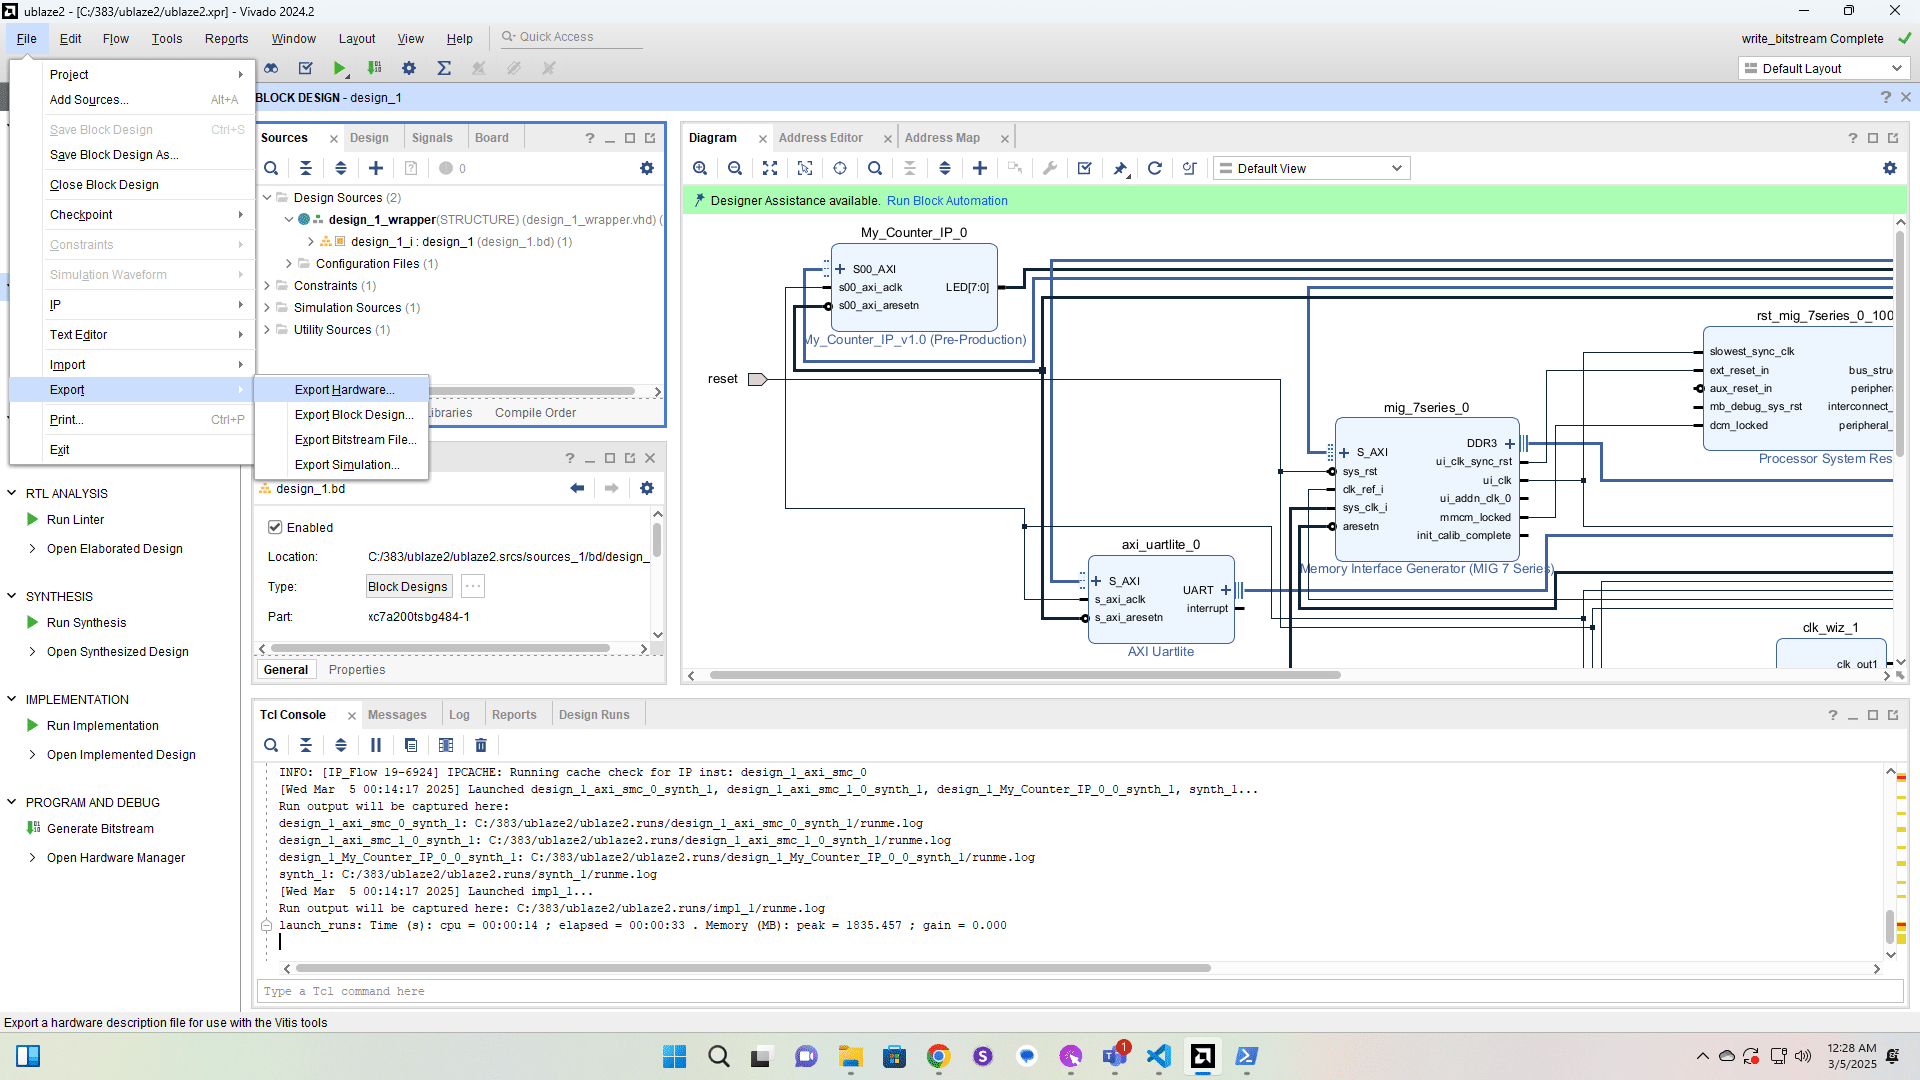
Task: Regenerate layout with the refresh icon
Action: (1154, 168)
